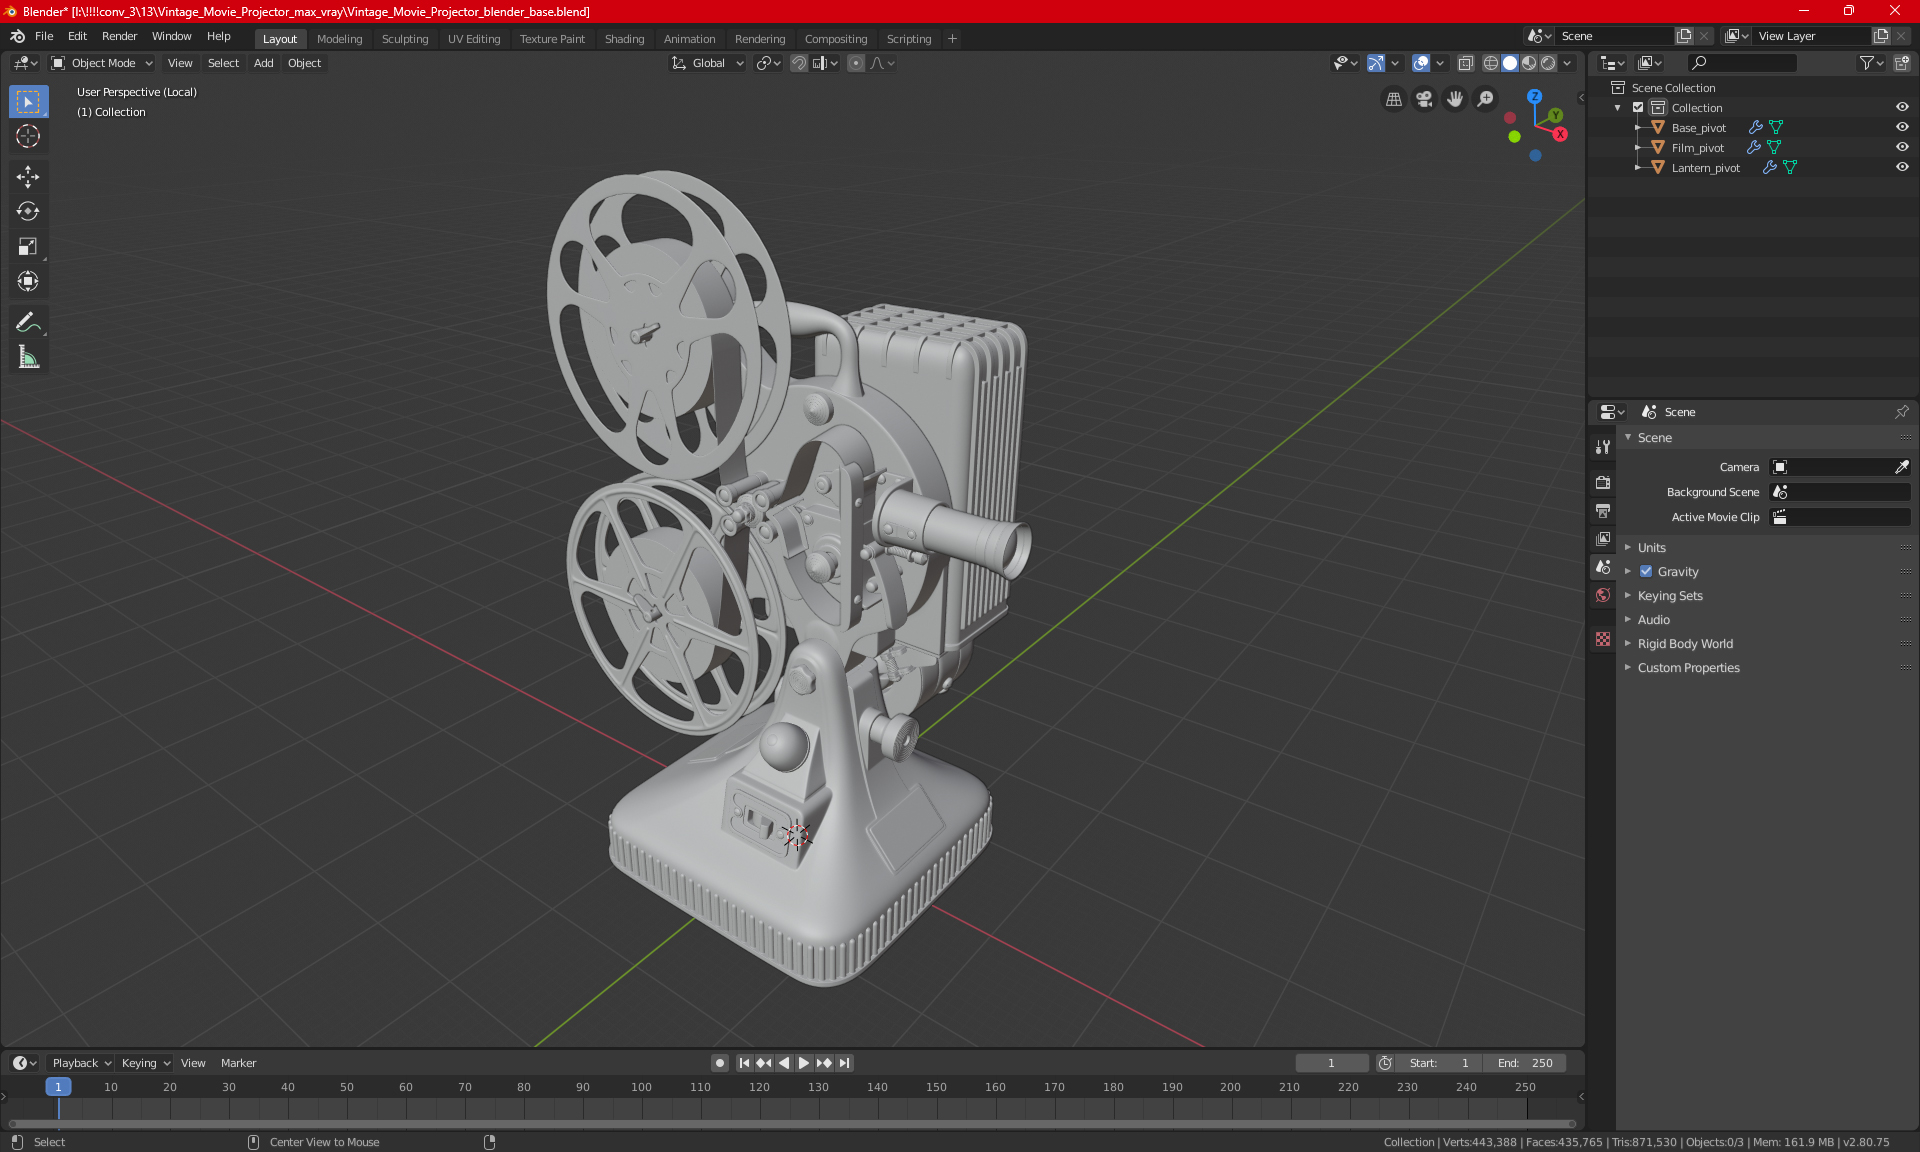Select the Annotate pencil tool

click(28, 322)
